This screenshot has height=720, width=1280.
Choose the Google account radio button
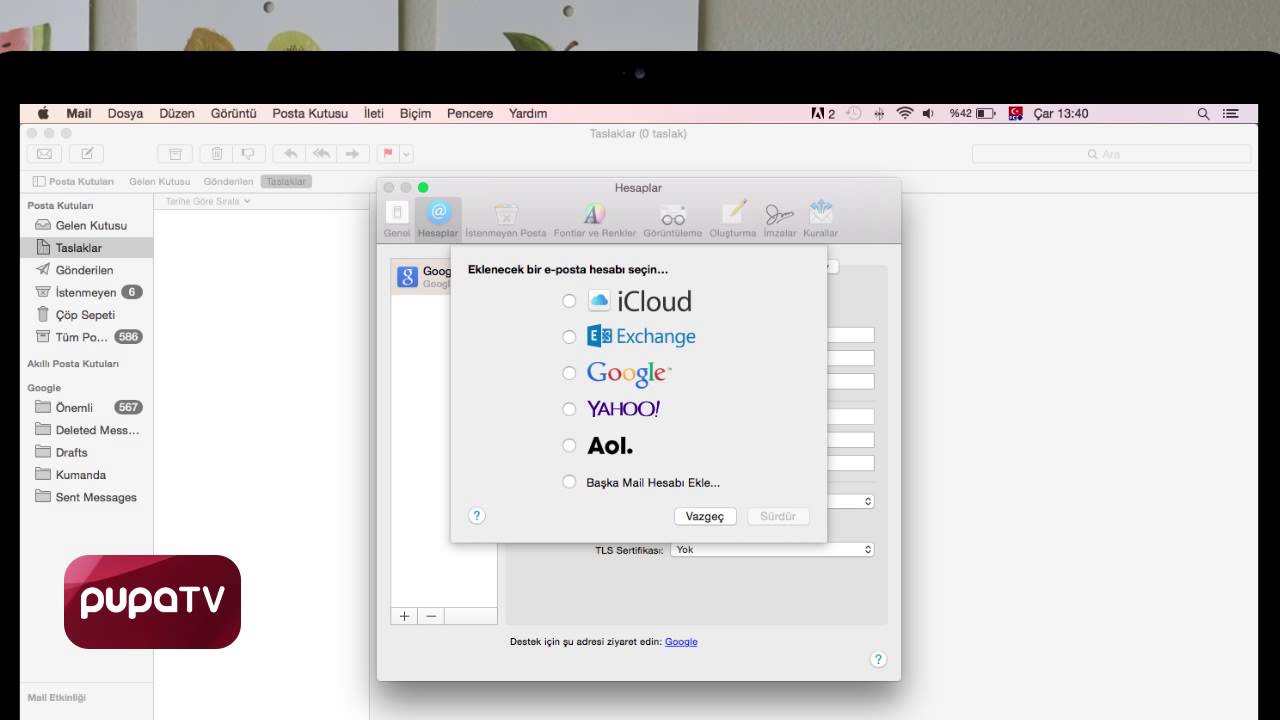click(569, 373)
